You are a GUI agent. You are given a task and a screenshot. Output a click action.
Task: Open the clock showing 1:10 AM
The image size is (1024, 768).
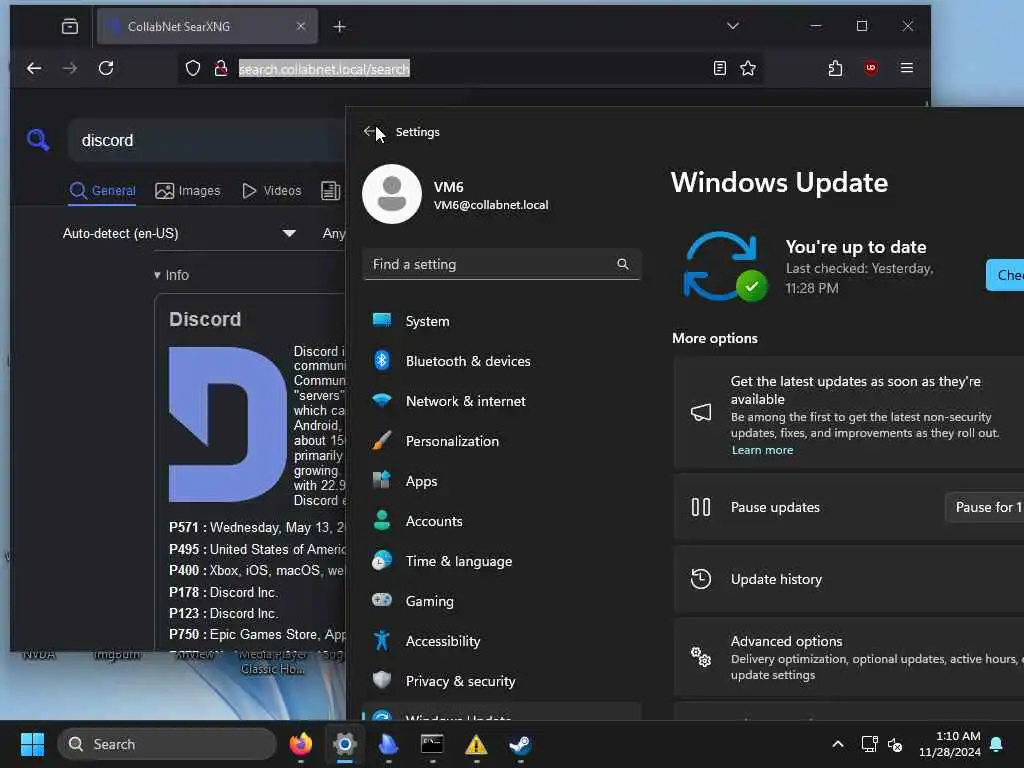coord(950,744)
